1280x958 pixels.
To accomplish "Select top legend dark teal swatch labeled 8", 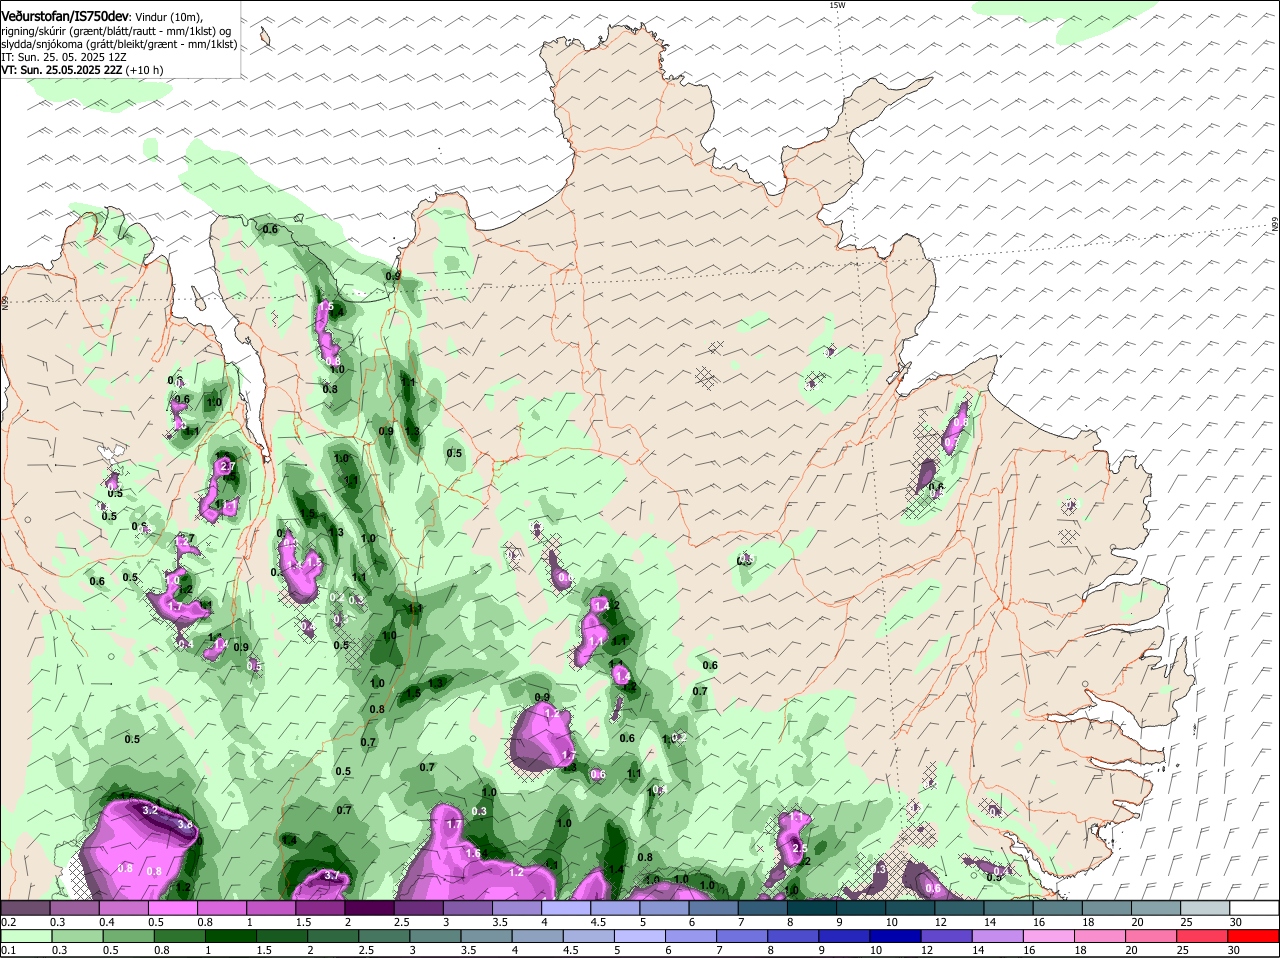I will click(x=814, y=907).
